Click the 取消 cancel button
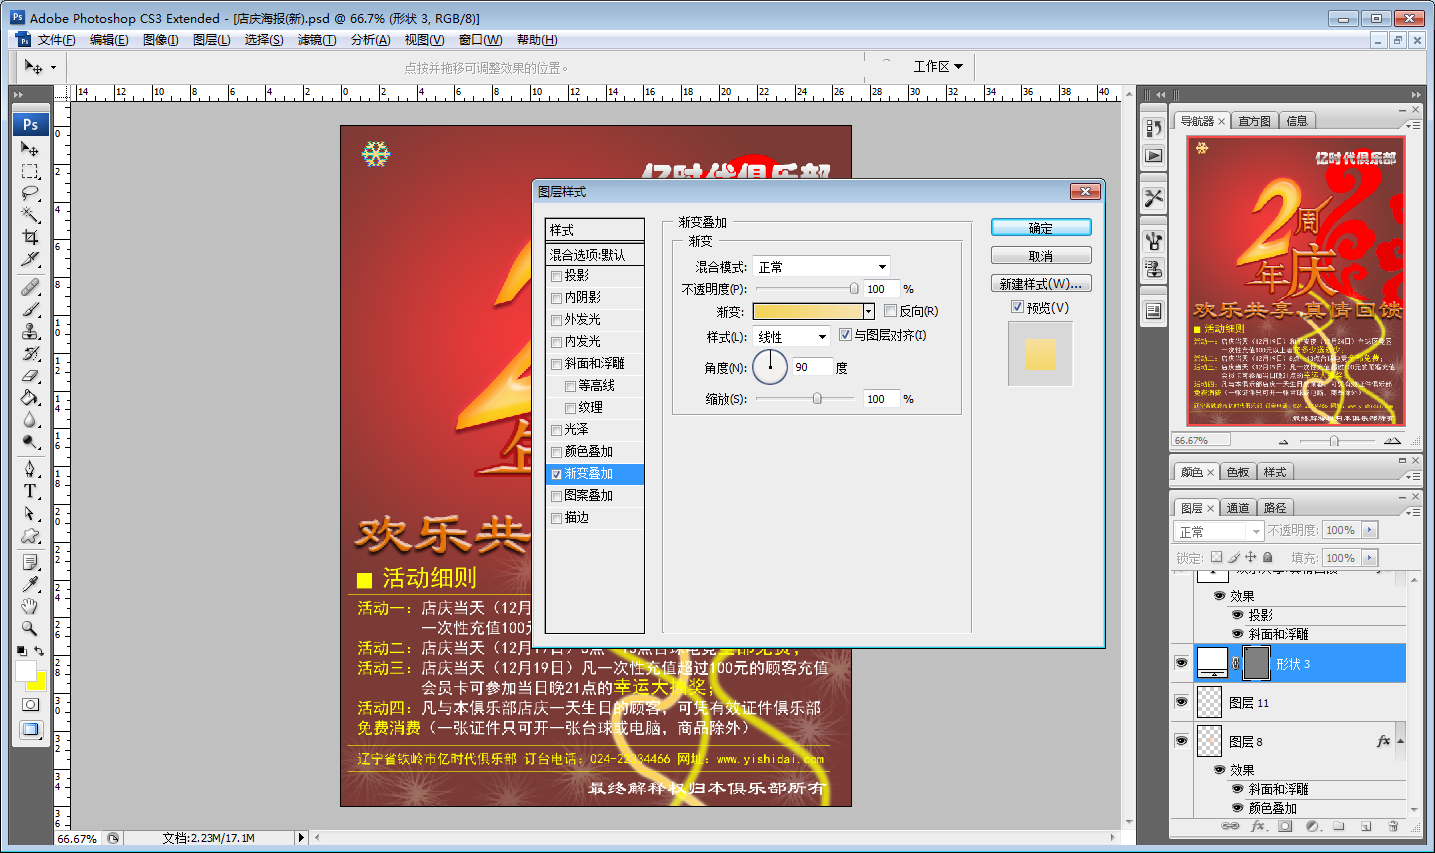 click(x=1041, y=256)
